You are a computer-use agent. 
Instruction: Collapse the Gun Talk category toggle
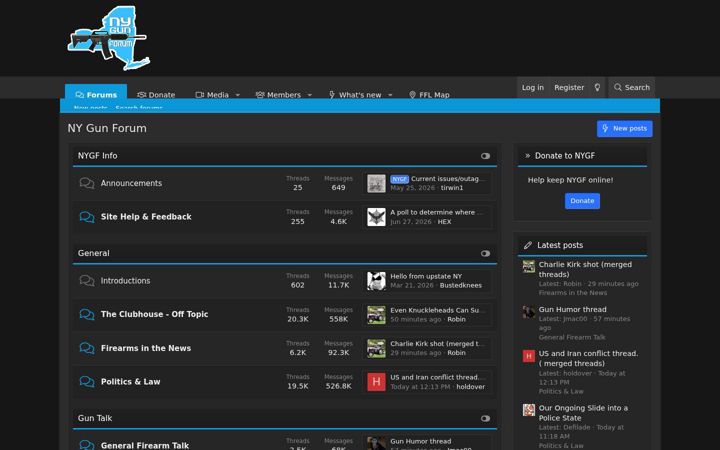click(485, 418)
